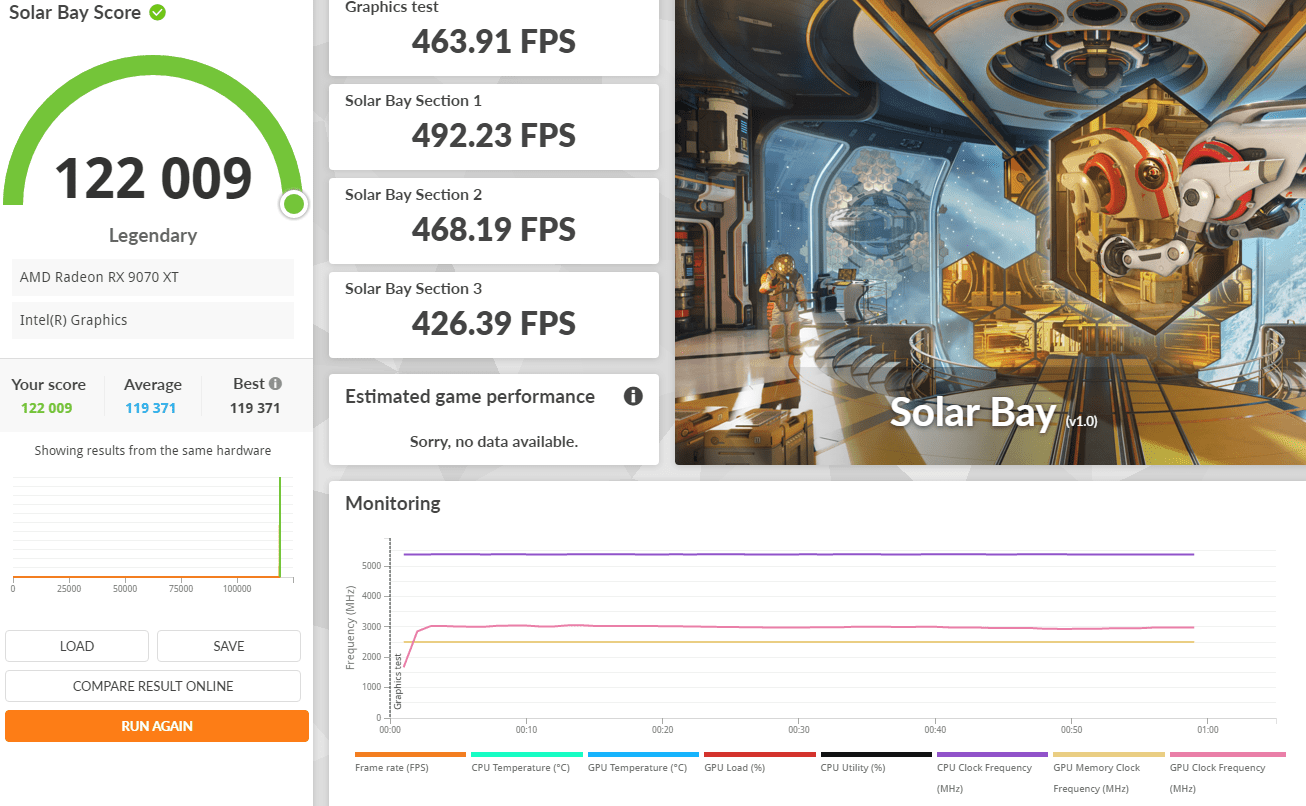Toggle the GPU Temperature legend swatch

(x=643, y=754)
